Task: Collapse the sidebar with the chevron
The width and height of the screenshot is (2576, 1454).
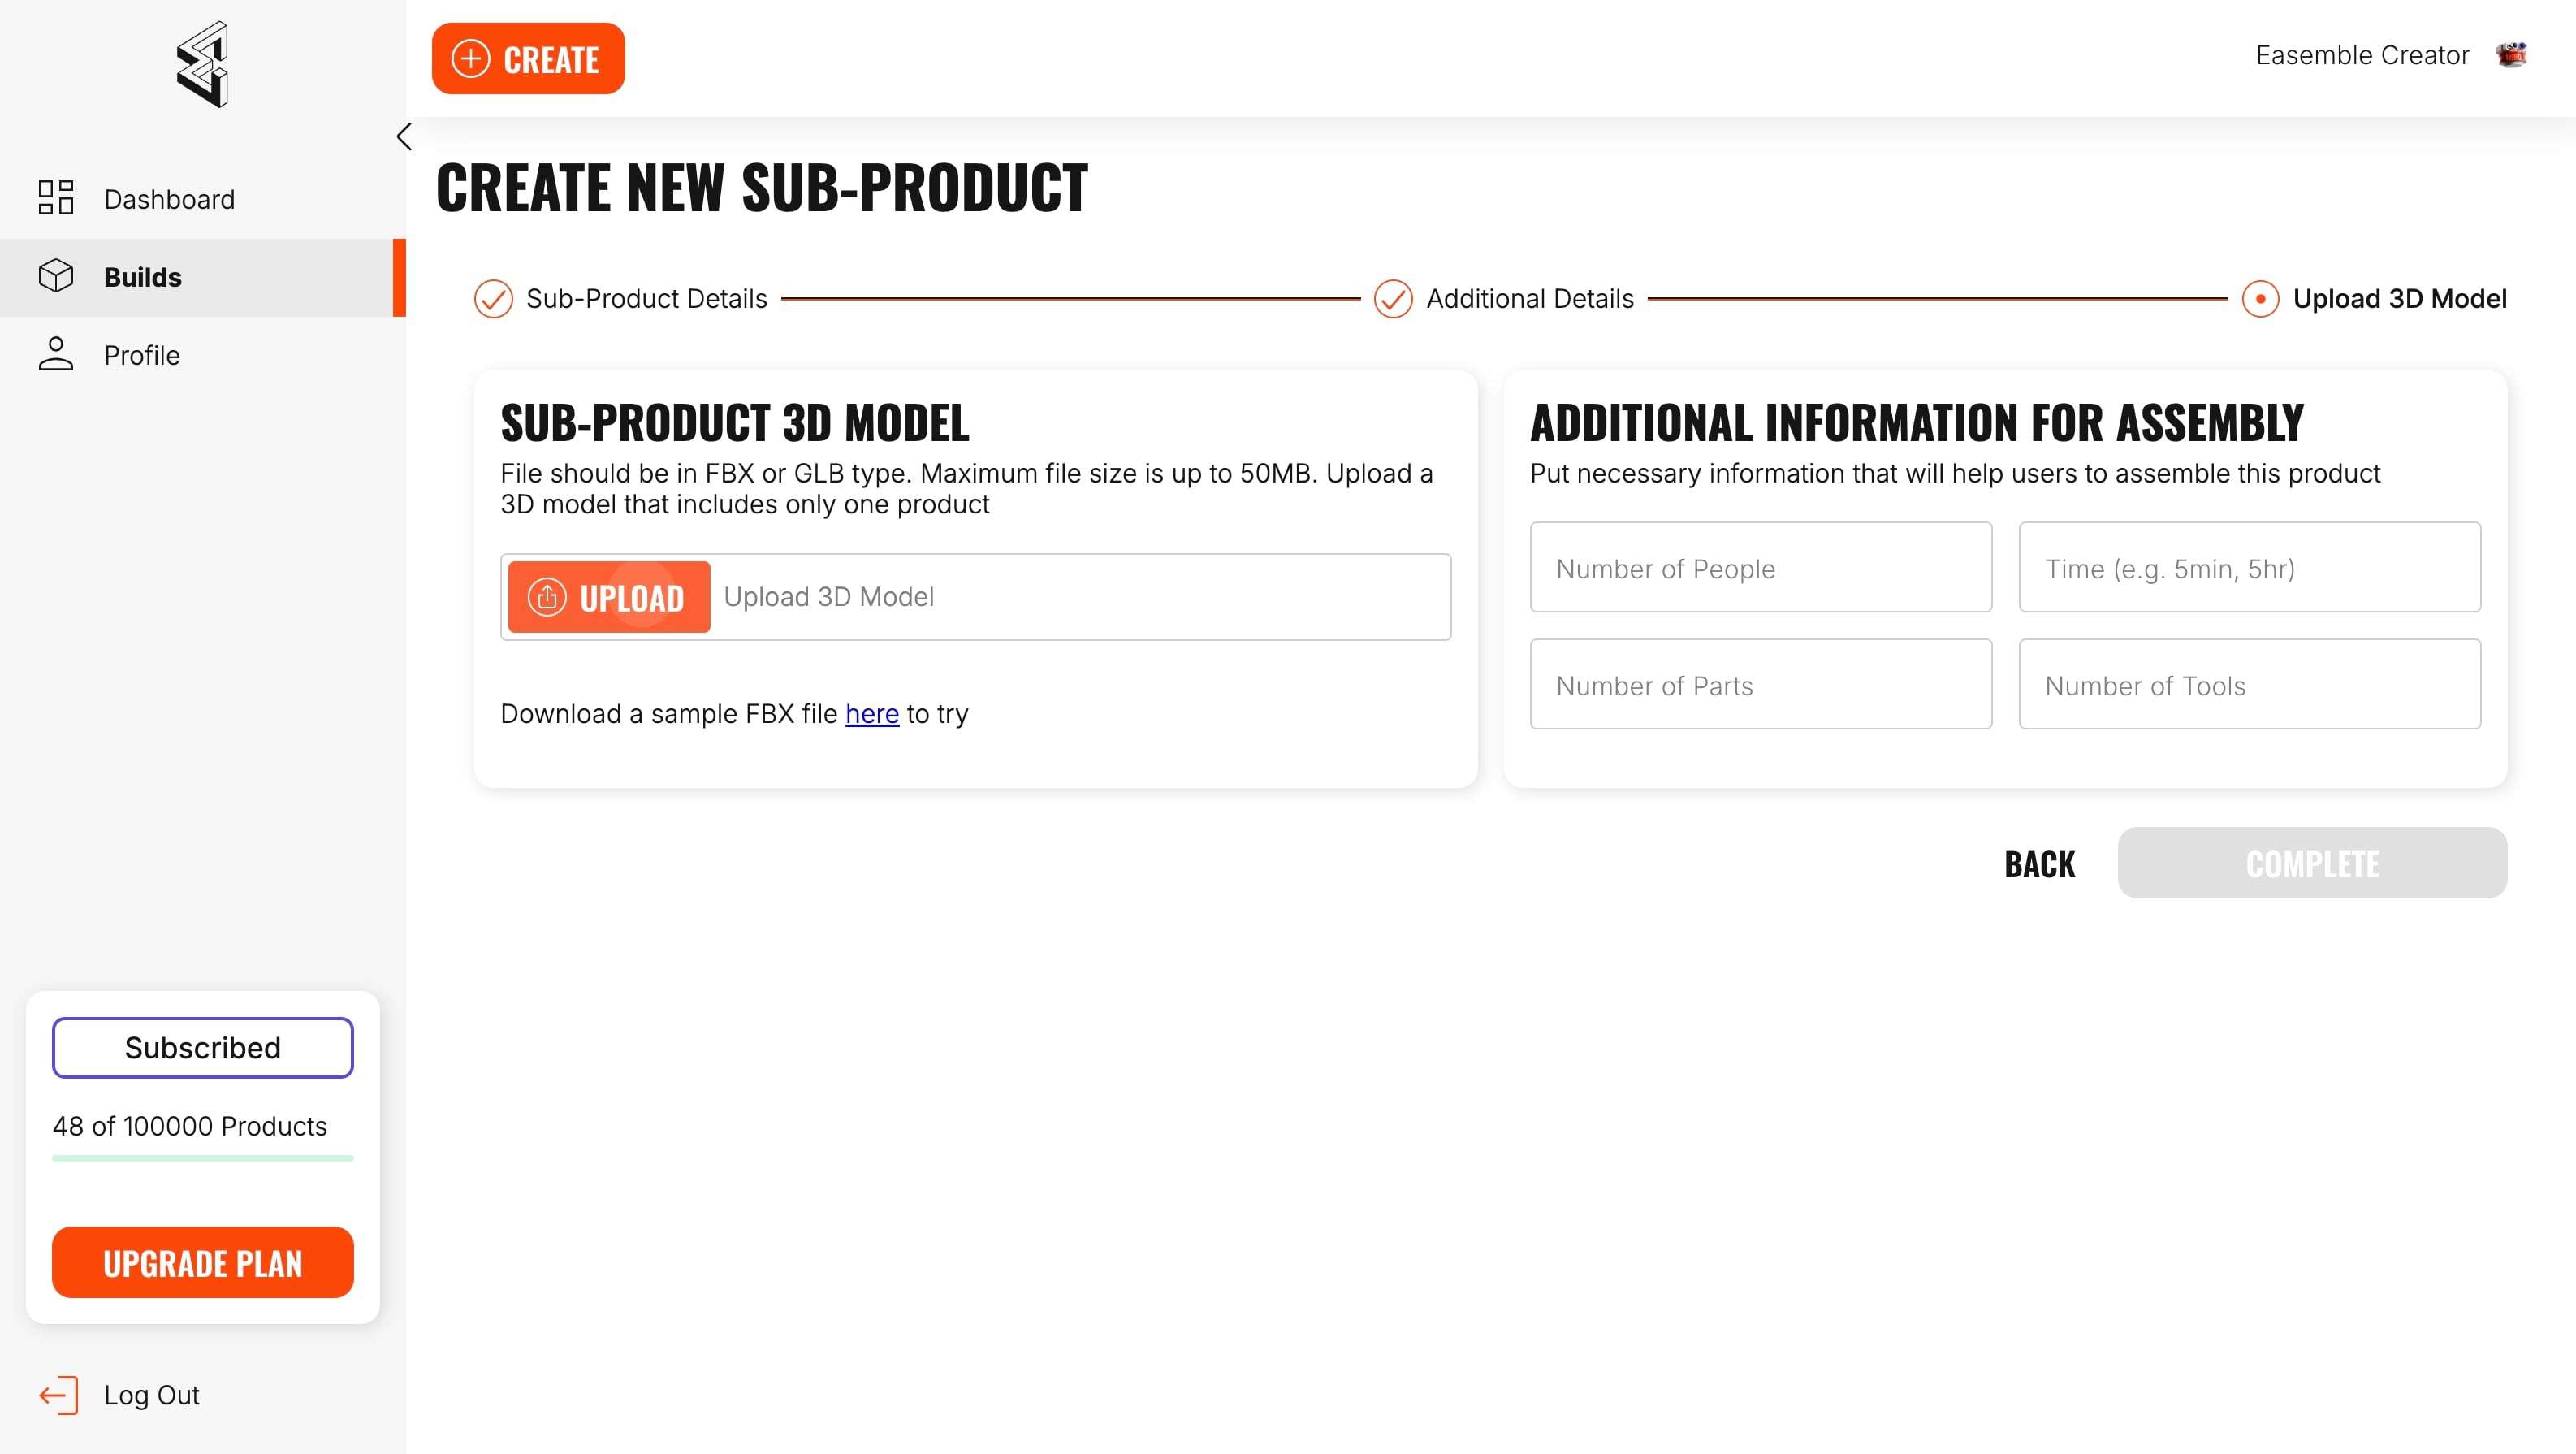Action: click(404, 137)
